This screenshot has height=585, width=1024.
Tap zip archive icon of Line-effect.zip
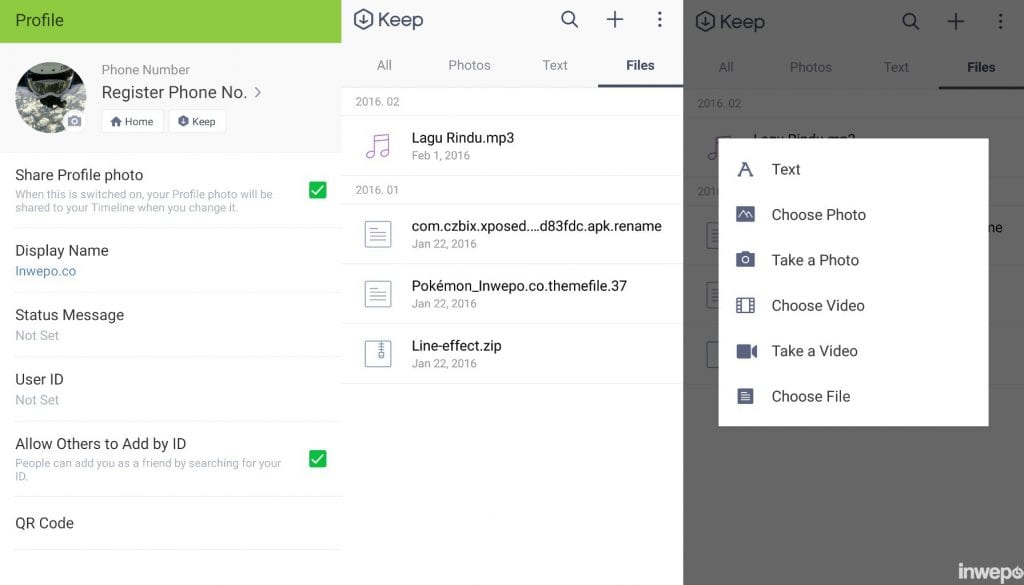378,354
